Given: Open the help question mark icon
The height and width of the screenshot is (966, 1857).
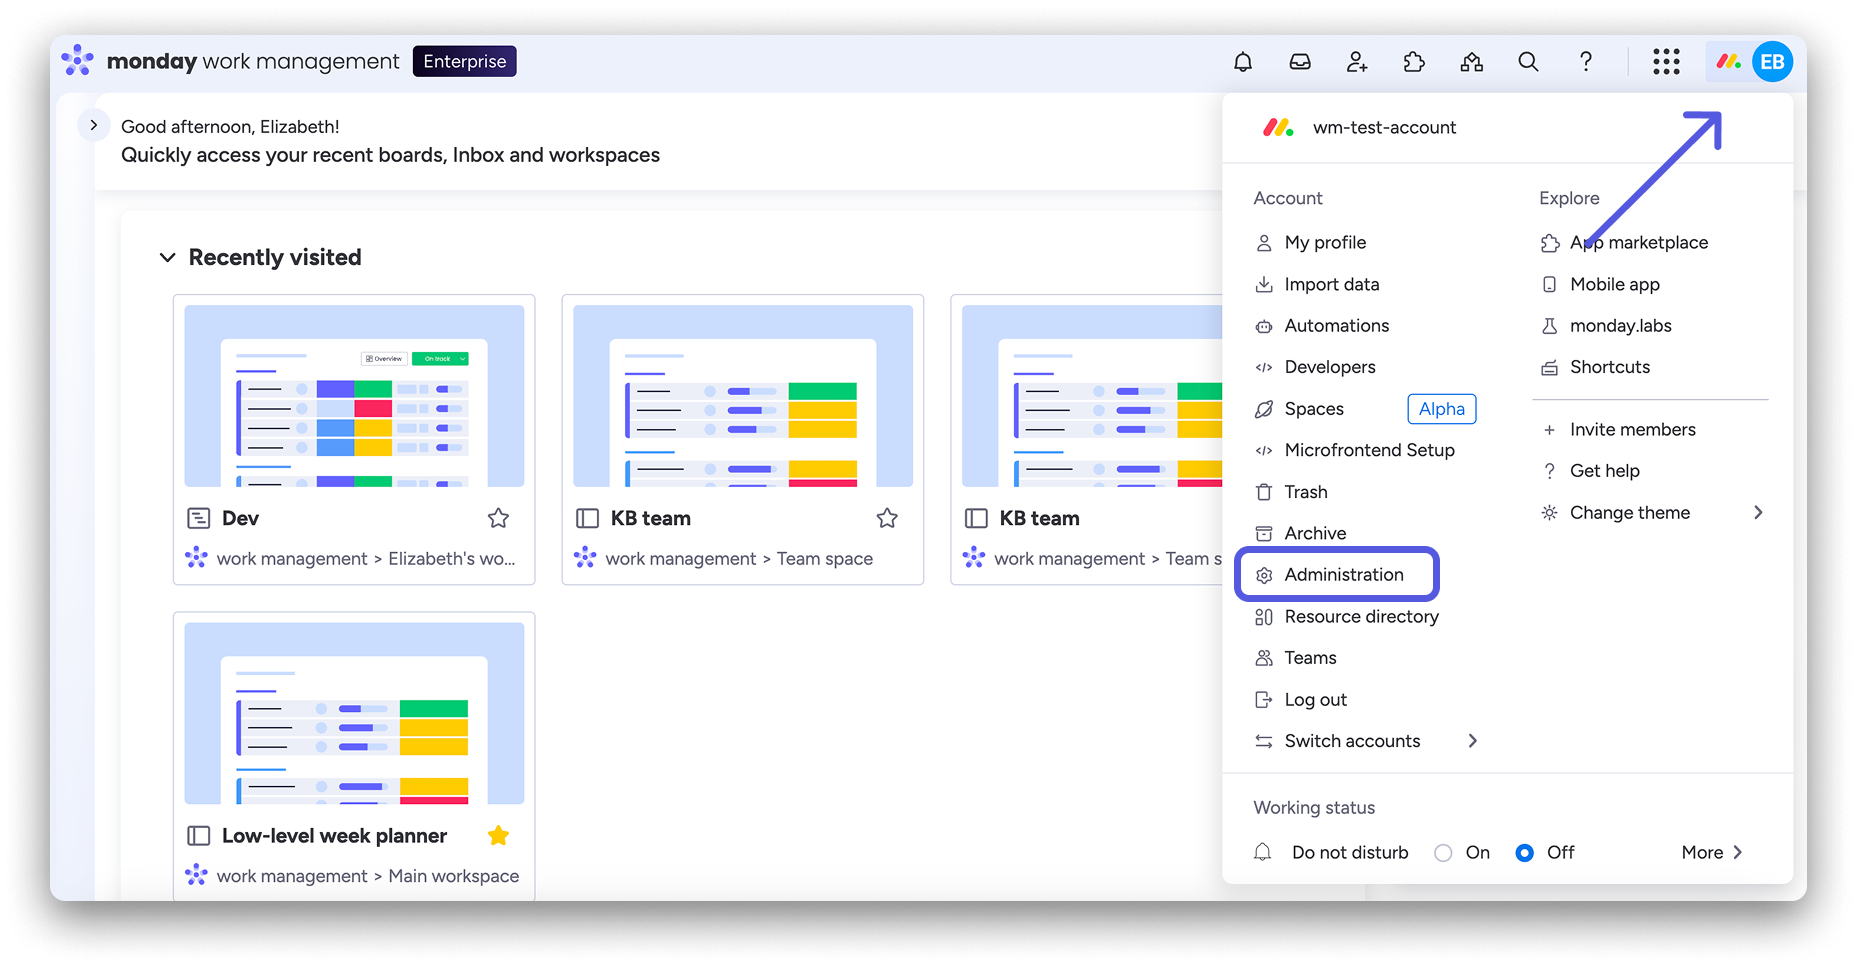Looking at the screenshot, I should [x=1585, y=62].
